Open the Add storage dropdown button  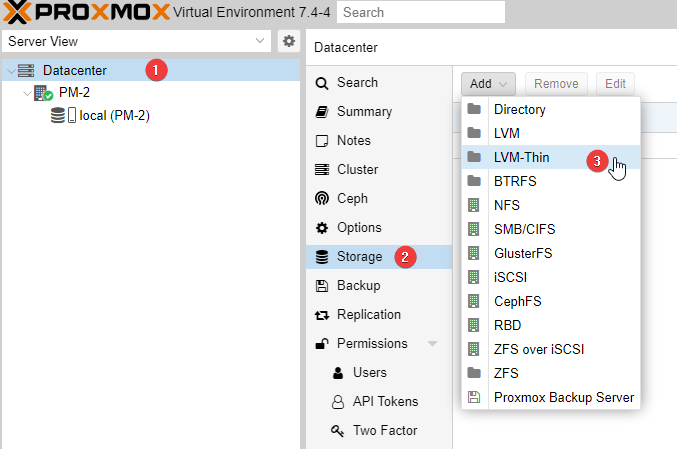tap(488, 84)
